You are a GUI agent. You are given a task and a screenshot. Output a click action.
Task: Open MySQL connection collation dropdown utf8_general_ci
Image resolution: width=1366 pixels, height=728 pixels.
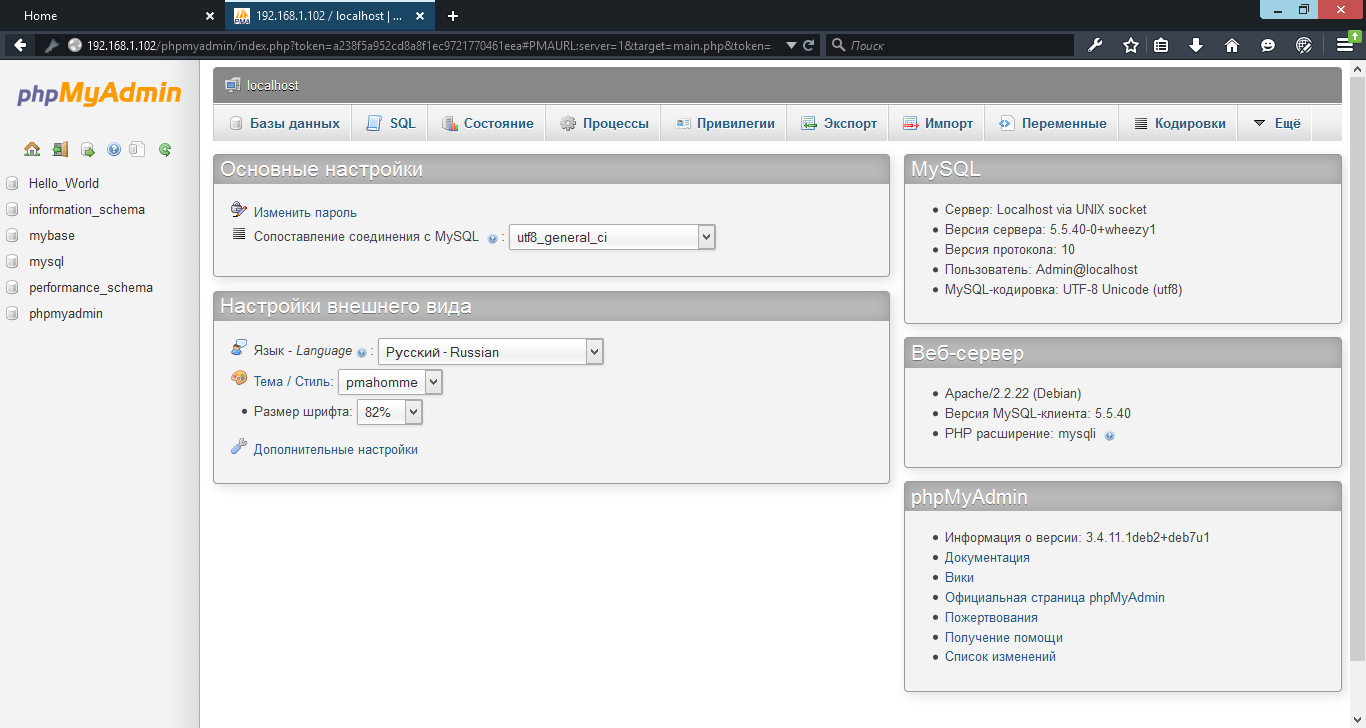pos(612,238)
